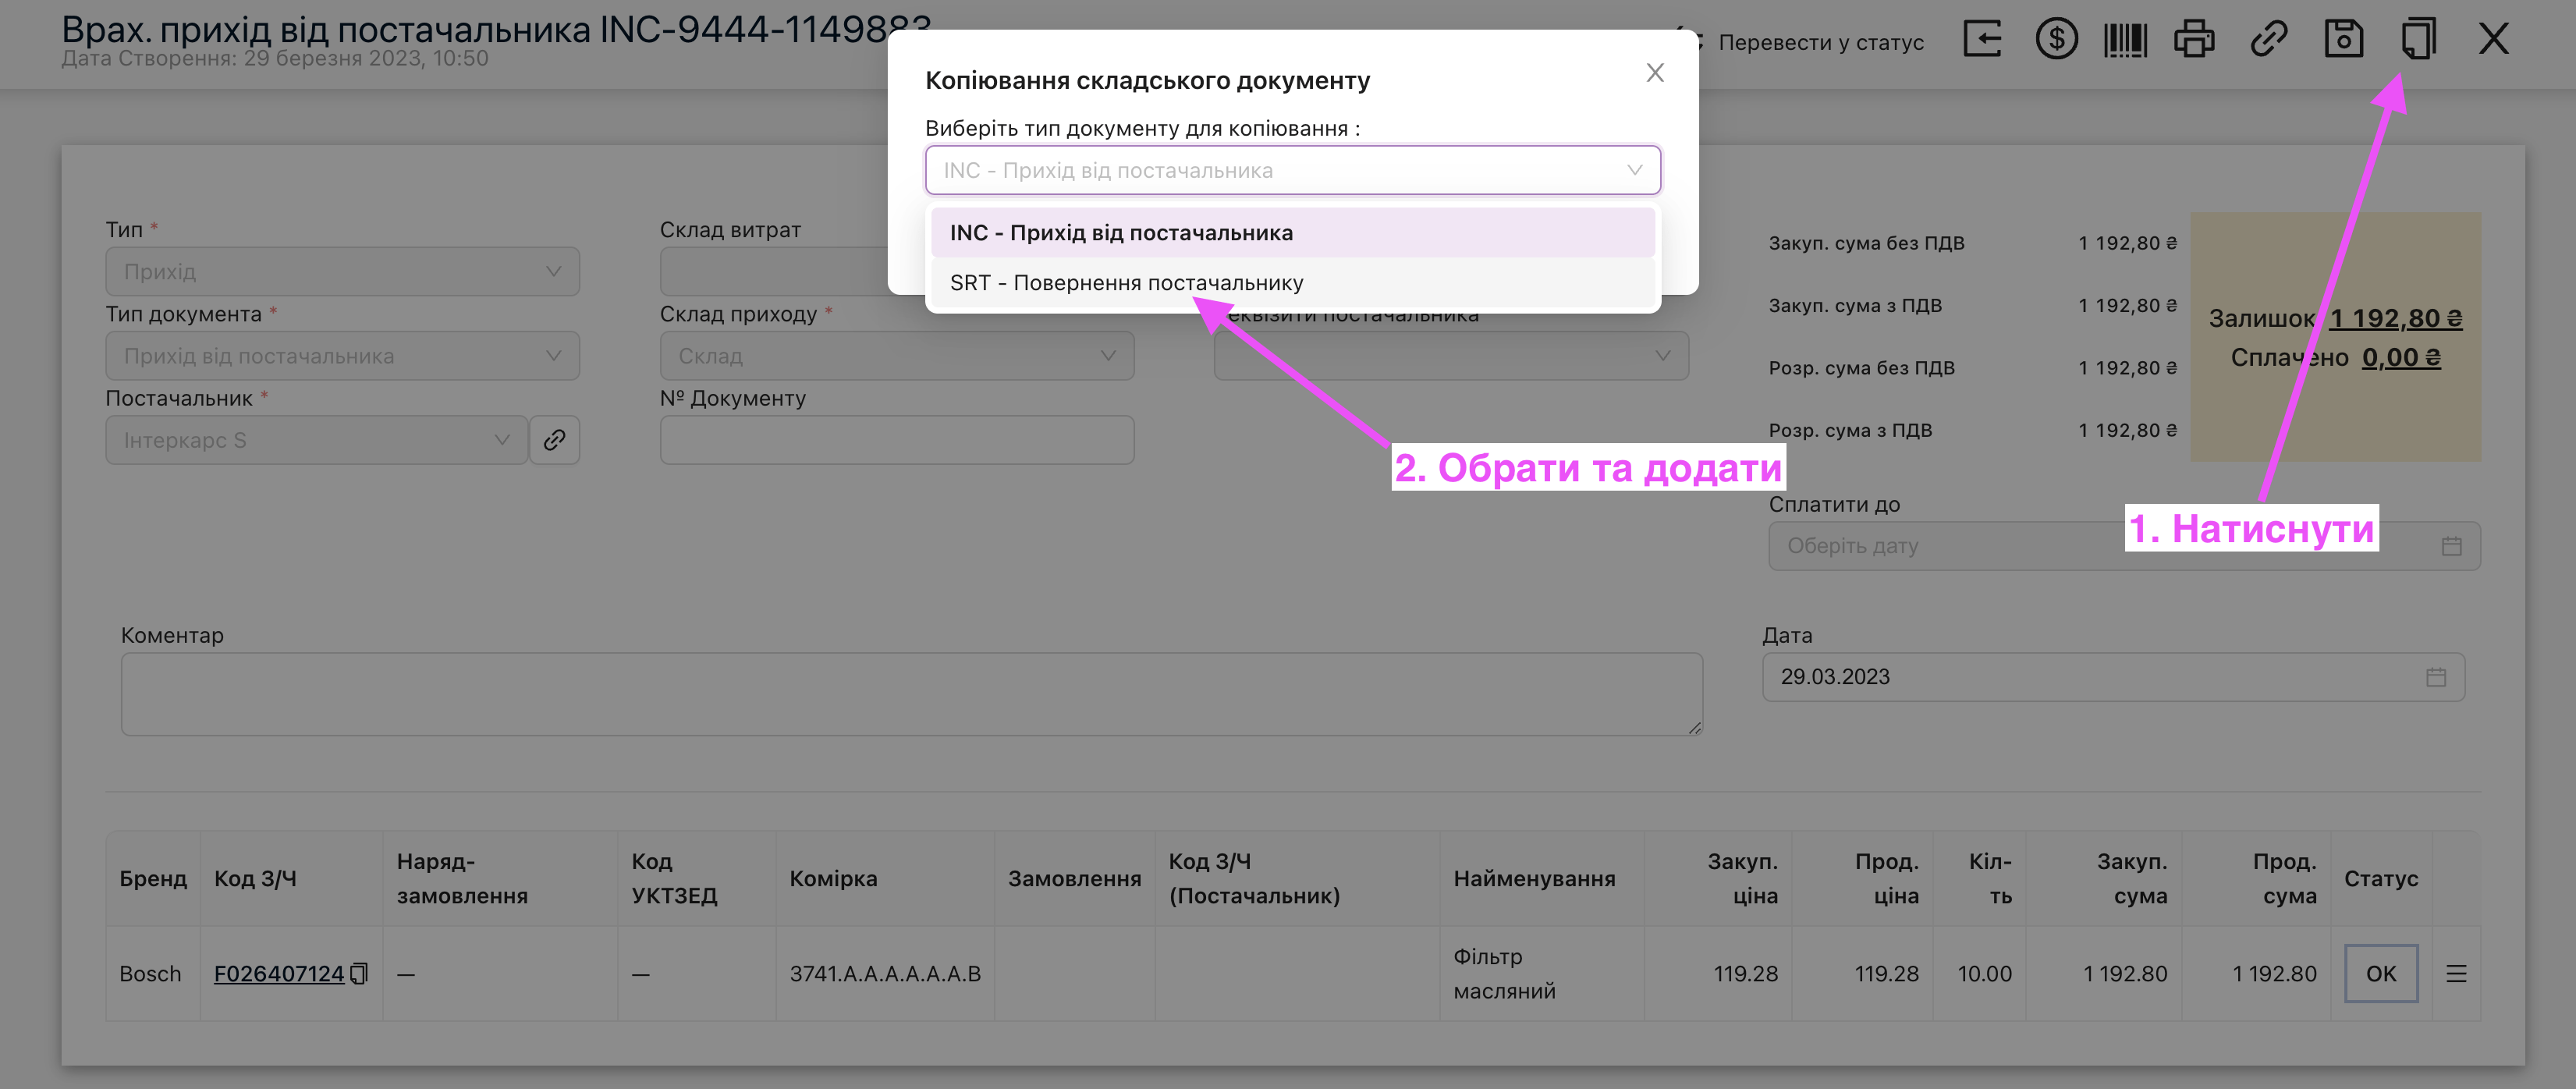Open the Дата 29.03.2023 date picker
This screenshot has height=1089, width=2576.
[2112, 677]
